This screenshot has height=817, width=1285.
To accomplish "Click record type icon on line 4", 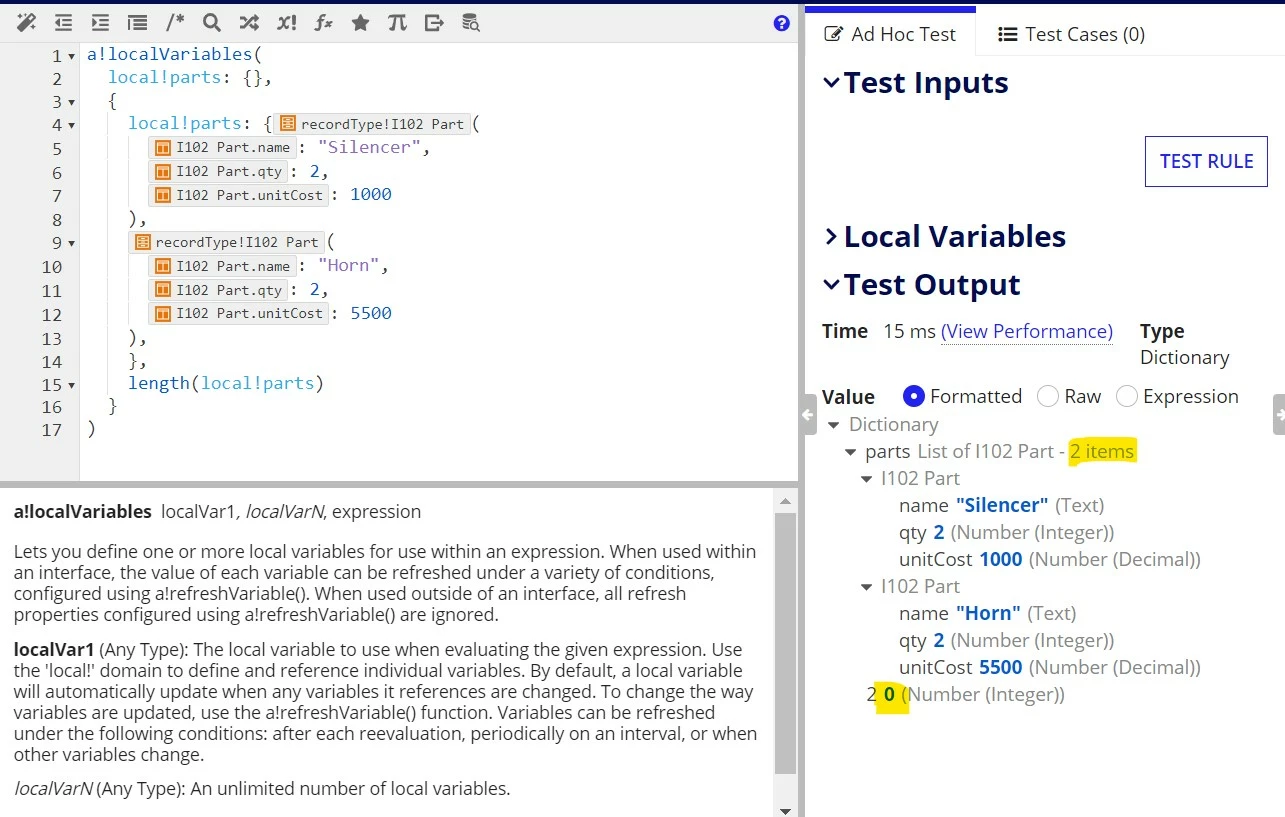I will (288, 124).
